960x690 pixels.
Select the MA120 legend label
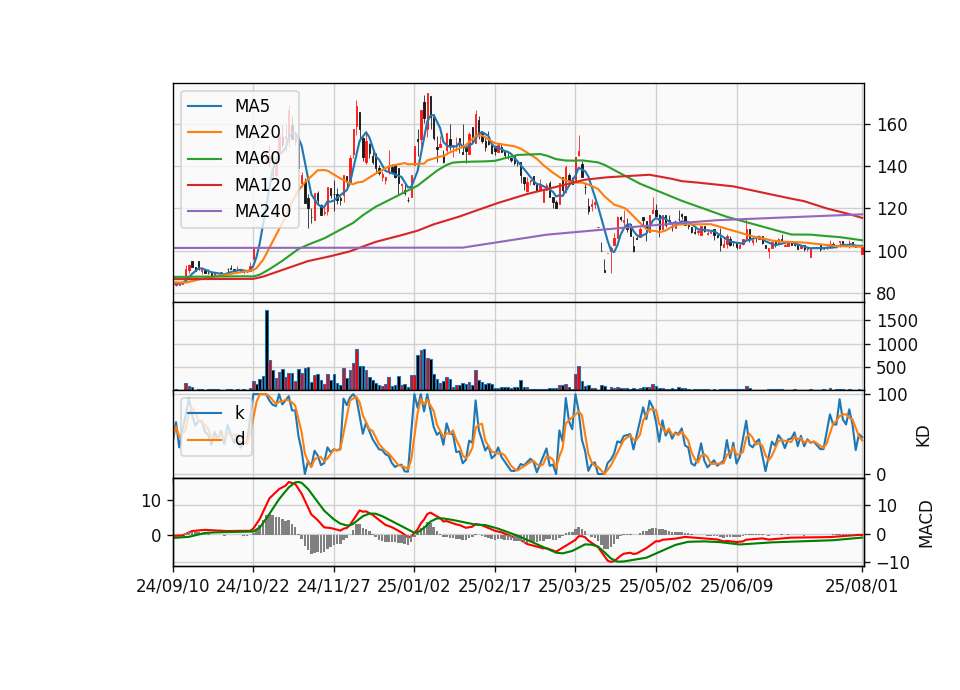(x=263, y=184)
